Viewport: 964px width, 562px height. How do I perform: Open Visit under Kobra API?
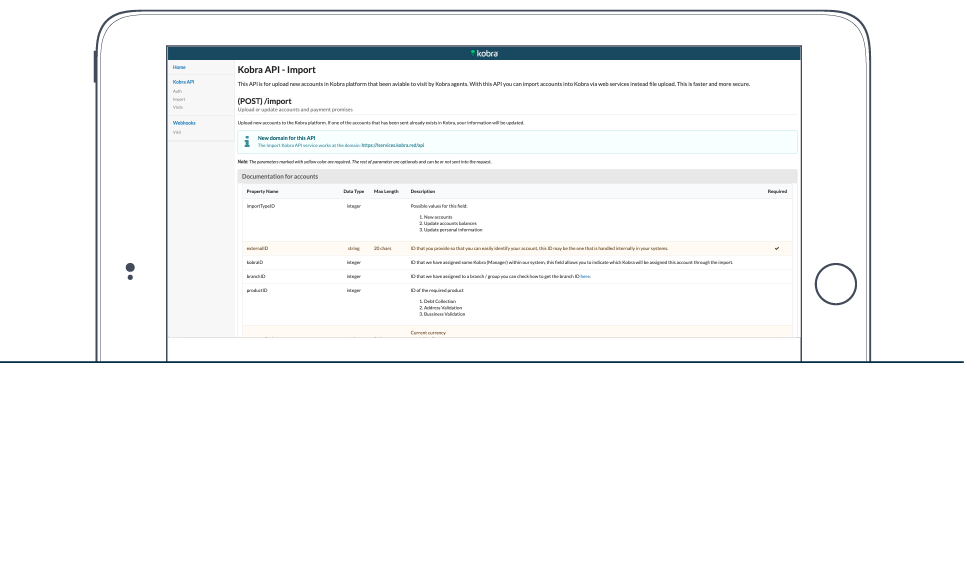[x=177, y=107]
